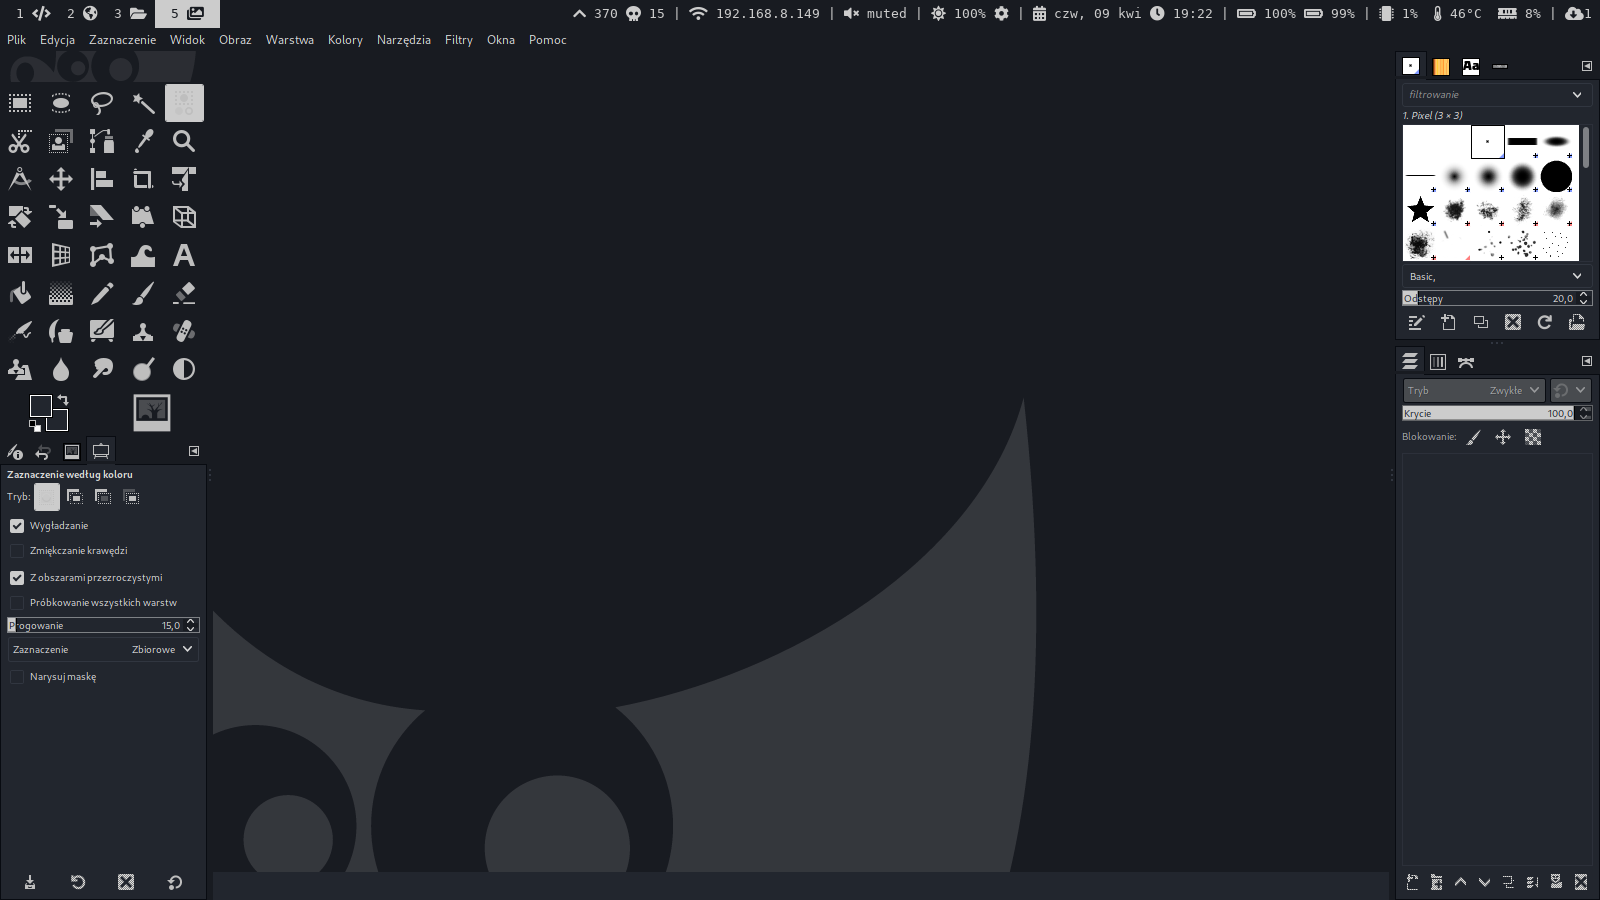Select the Text tool
1600x900 pixels.
tap(184, 255)
